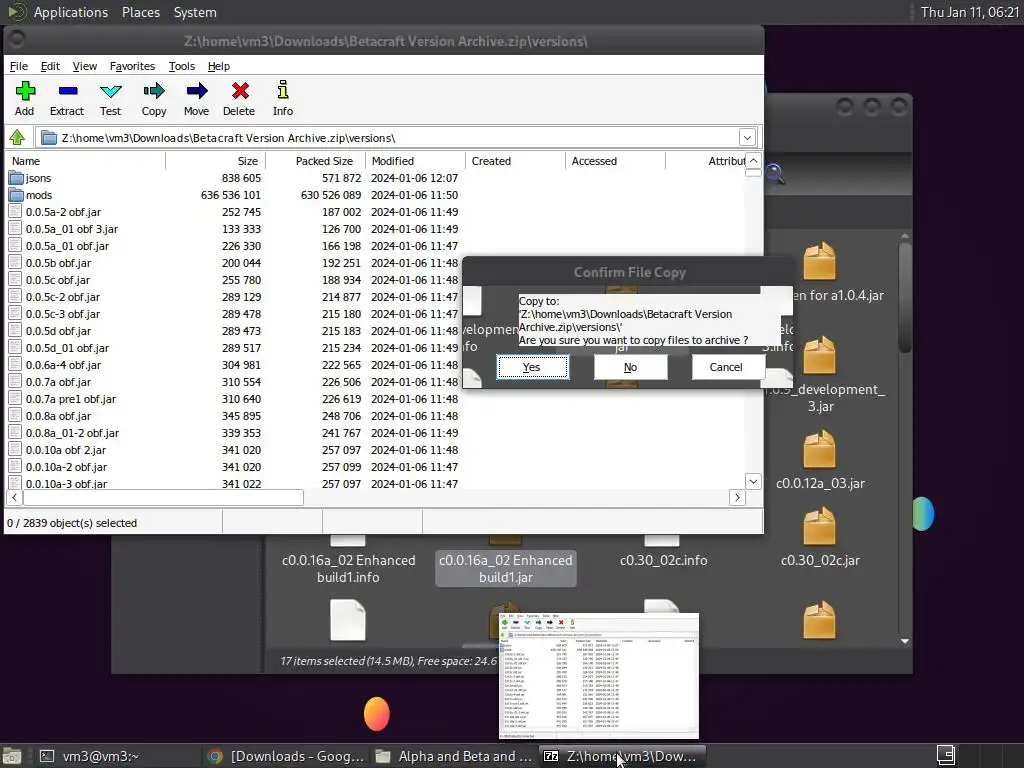Sort file list by Size column

(216, 161)
